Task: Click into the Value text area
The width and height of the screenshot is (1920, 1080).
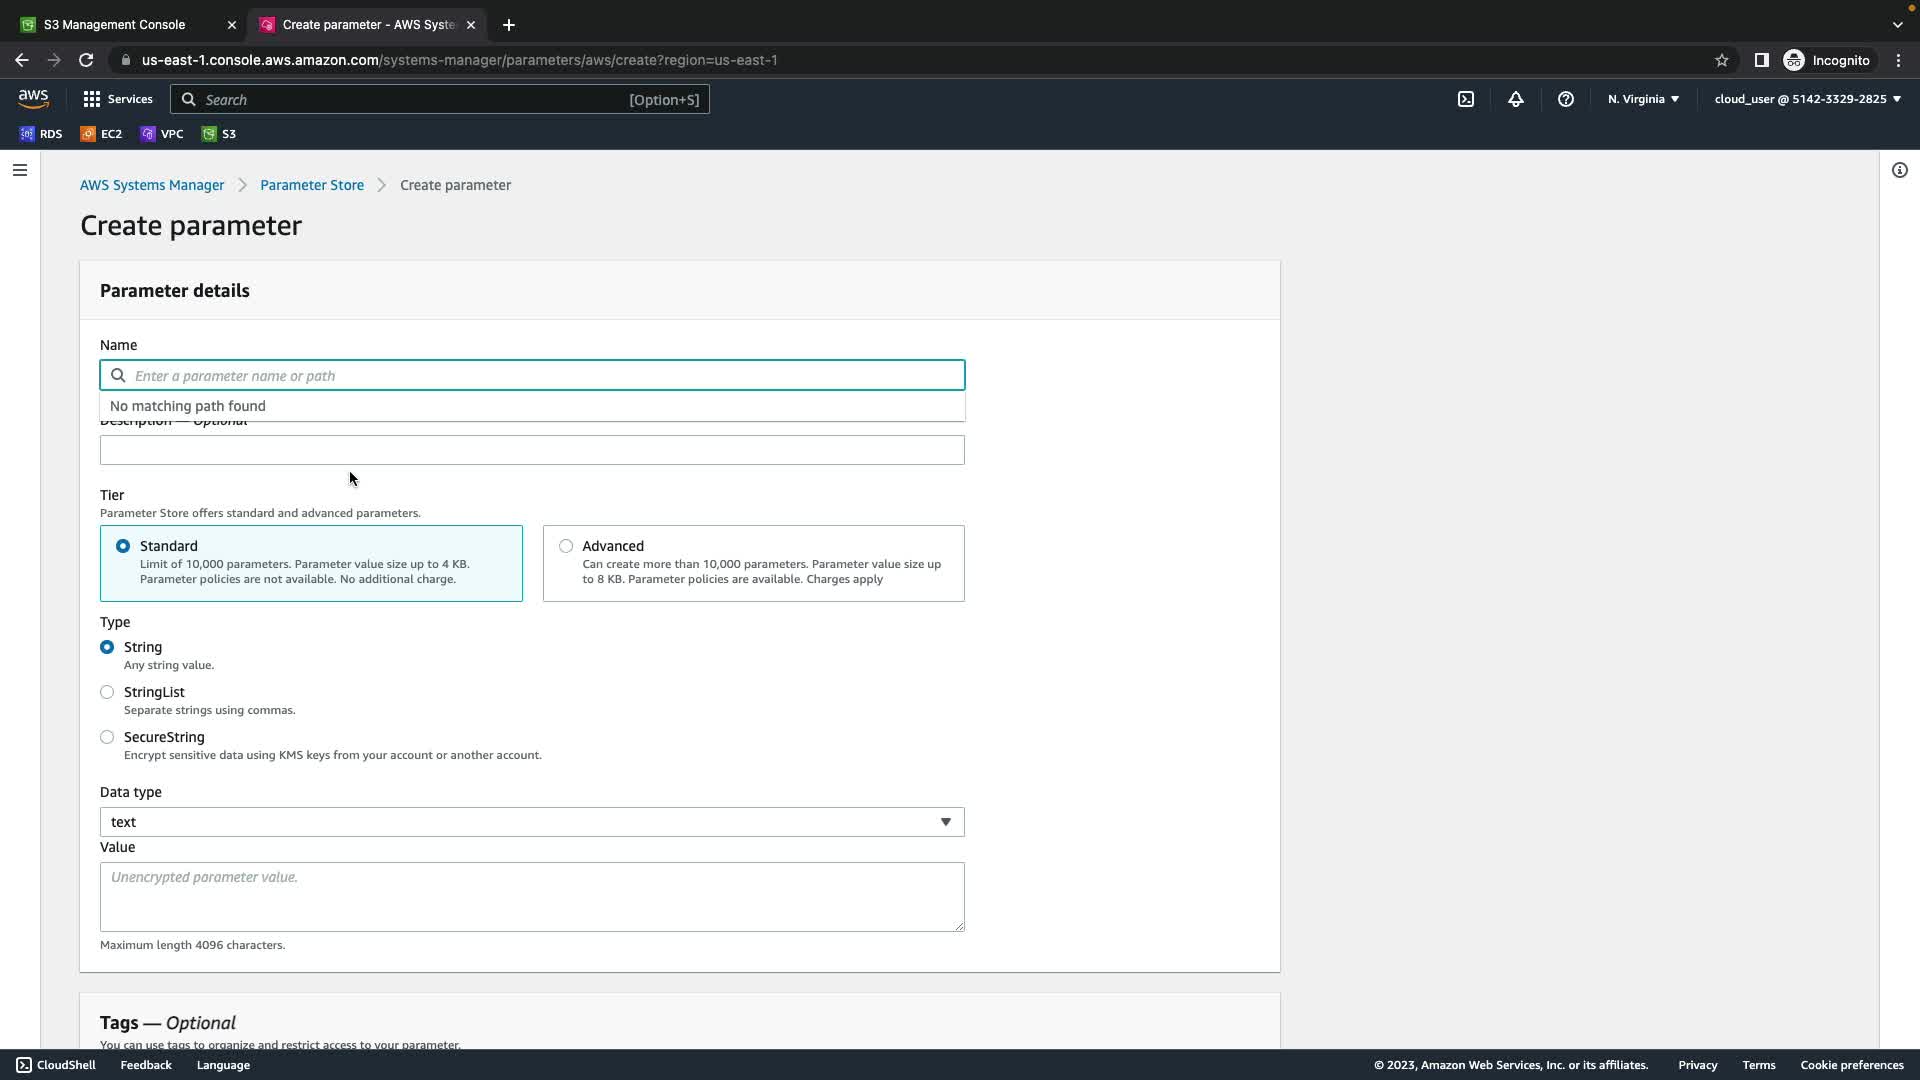Action: [532, 897]
